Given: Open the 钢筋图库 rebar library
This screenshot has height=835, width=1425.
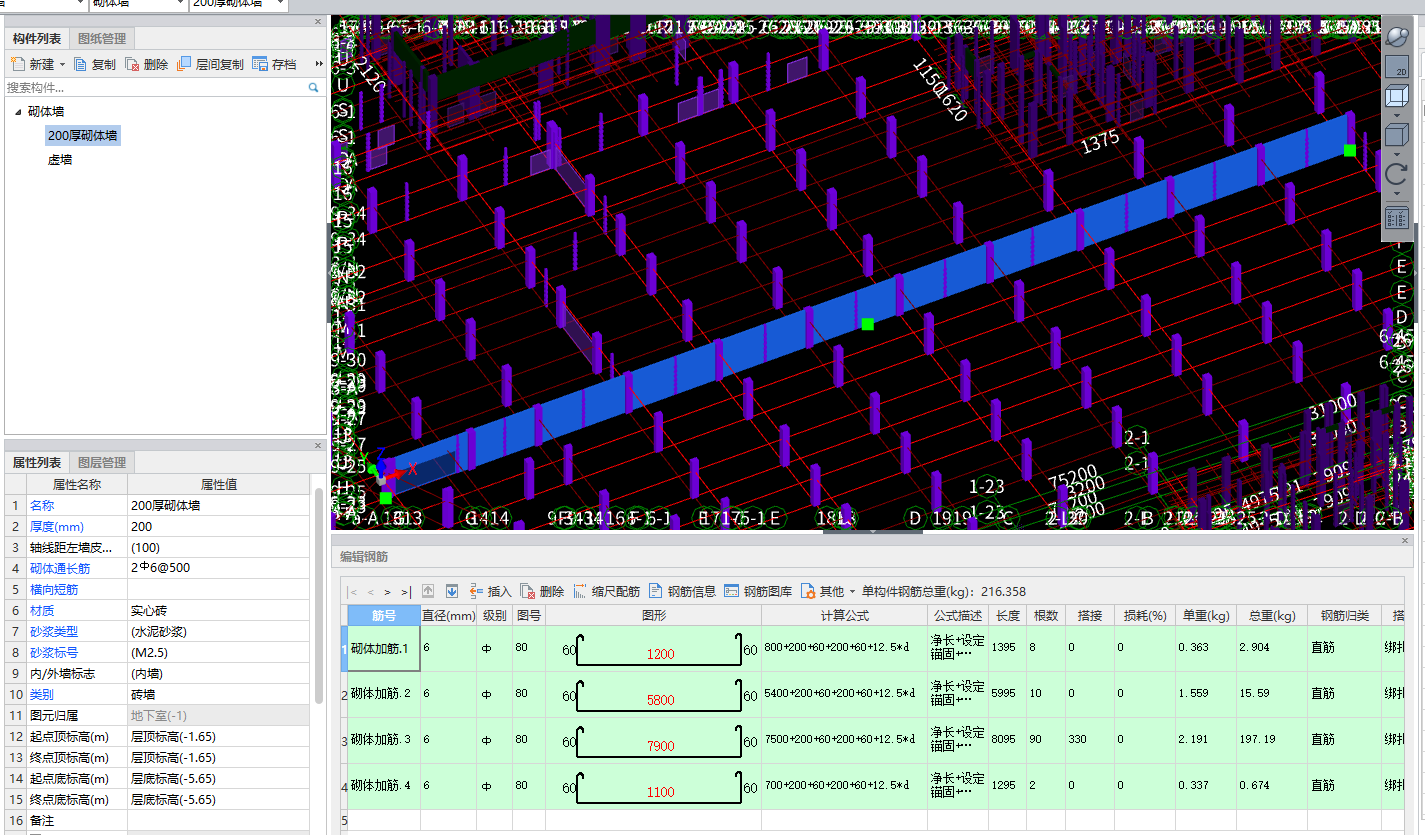Looking at the screenshot, I should tap(758, 591).
